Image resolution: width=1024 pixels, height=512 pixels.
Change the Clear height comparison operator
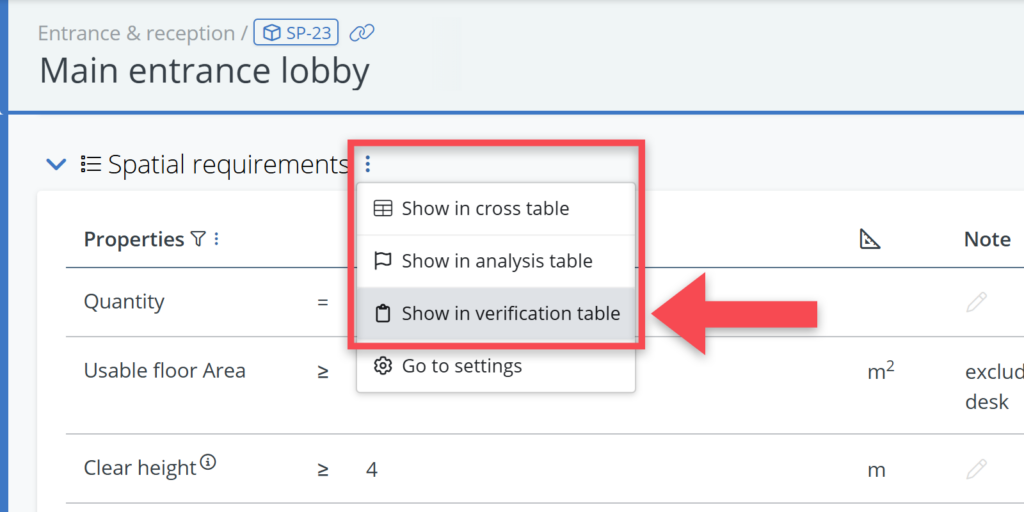[x=323, y=469]
